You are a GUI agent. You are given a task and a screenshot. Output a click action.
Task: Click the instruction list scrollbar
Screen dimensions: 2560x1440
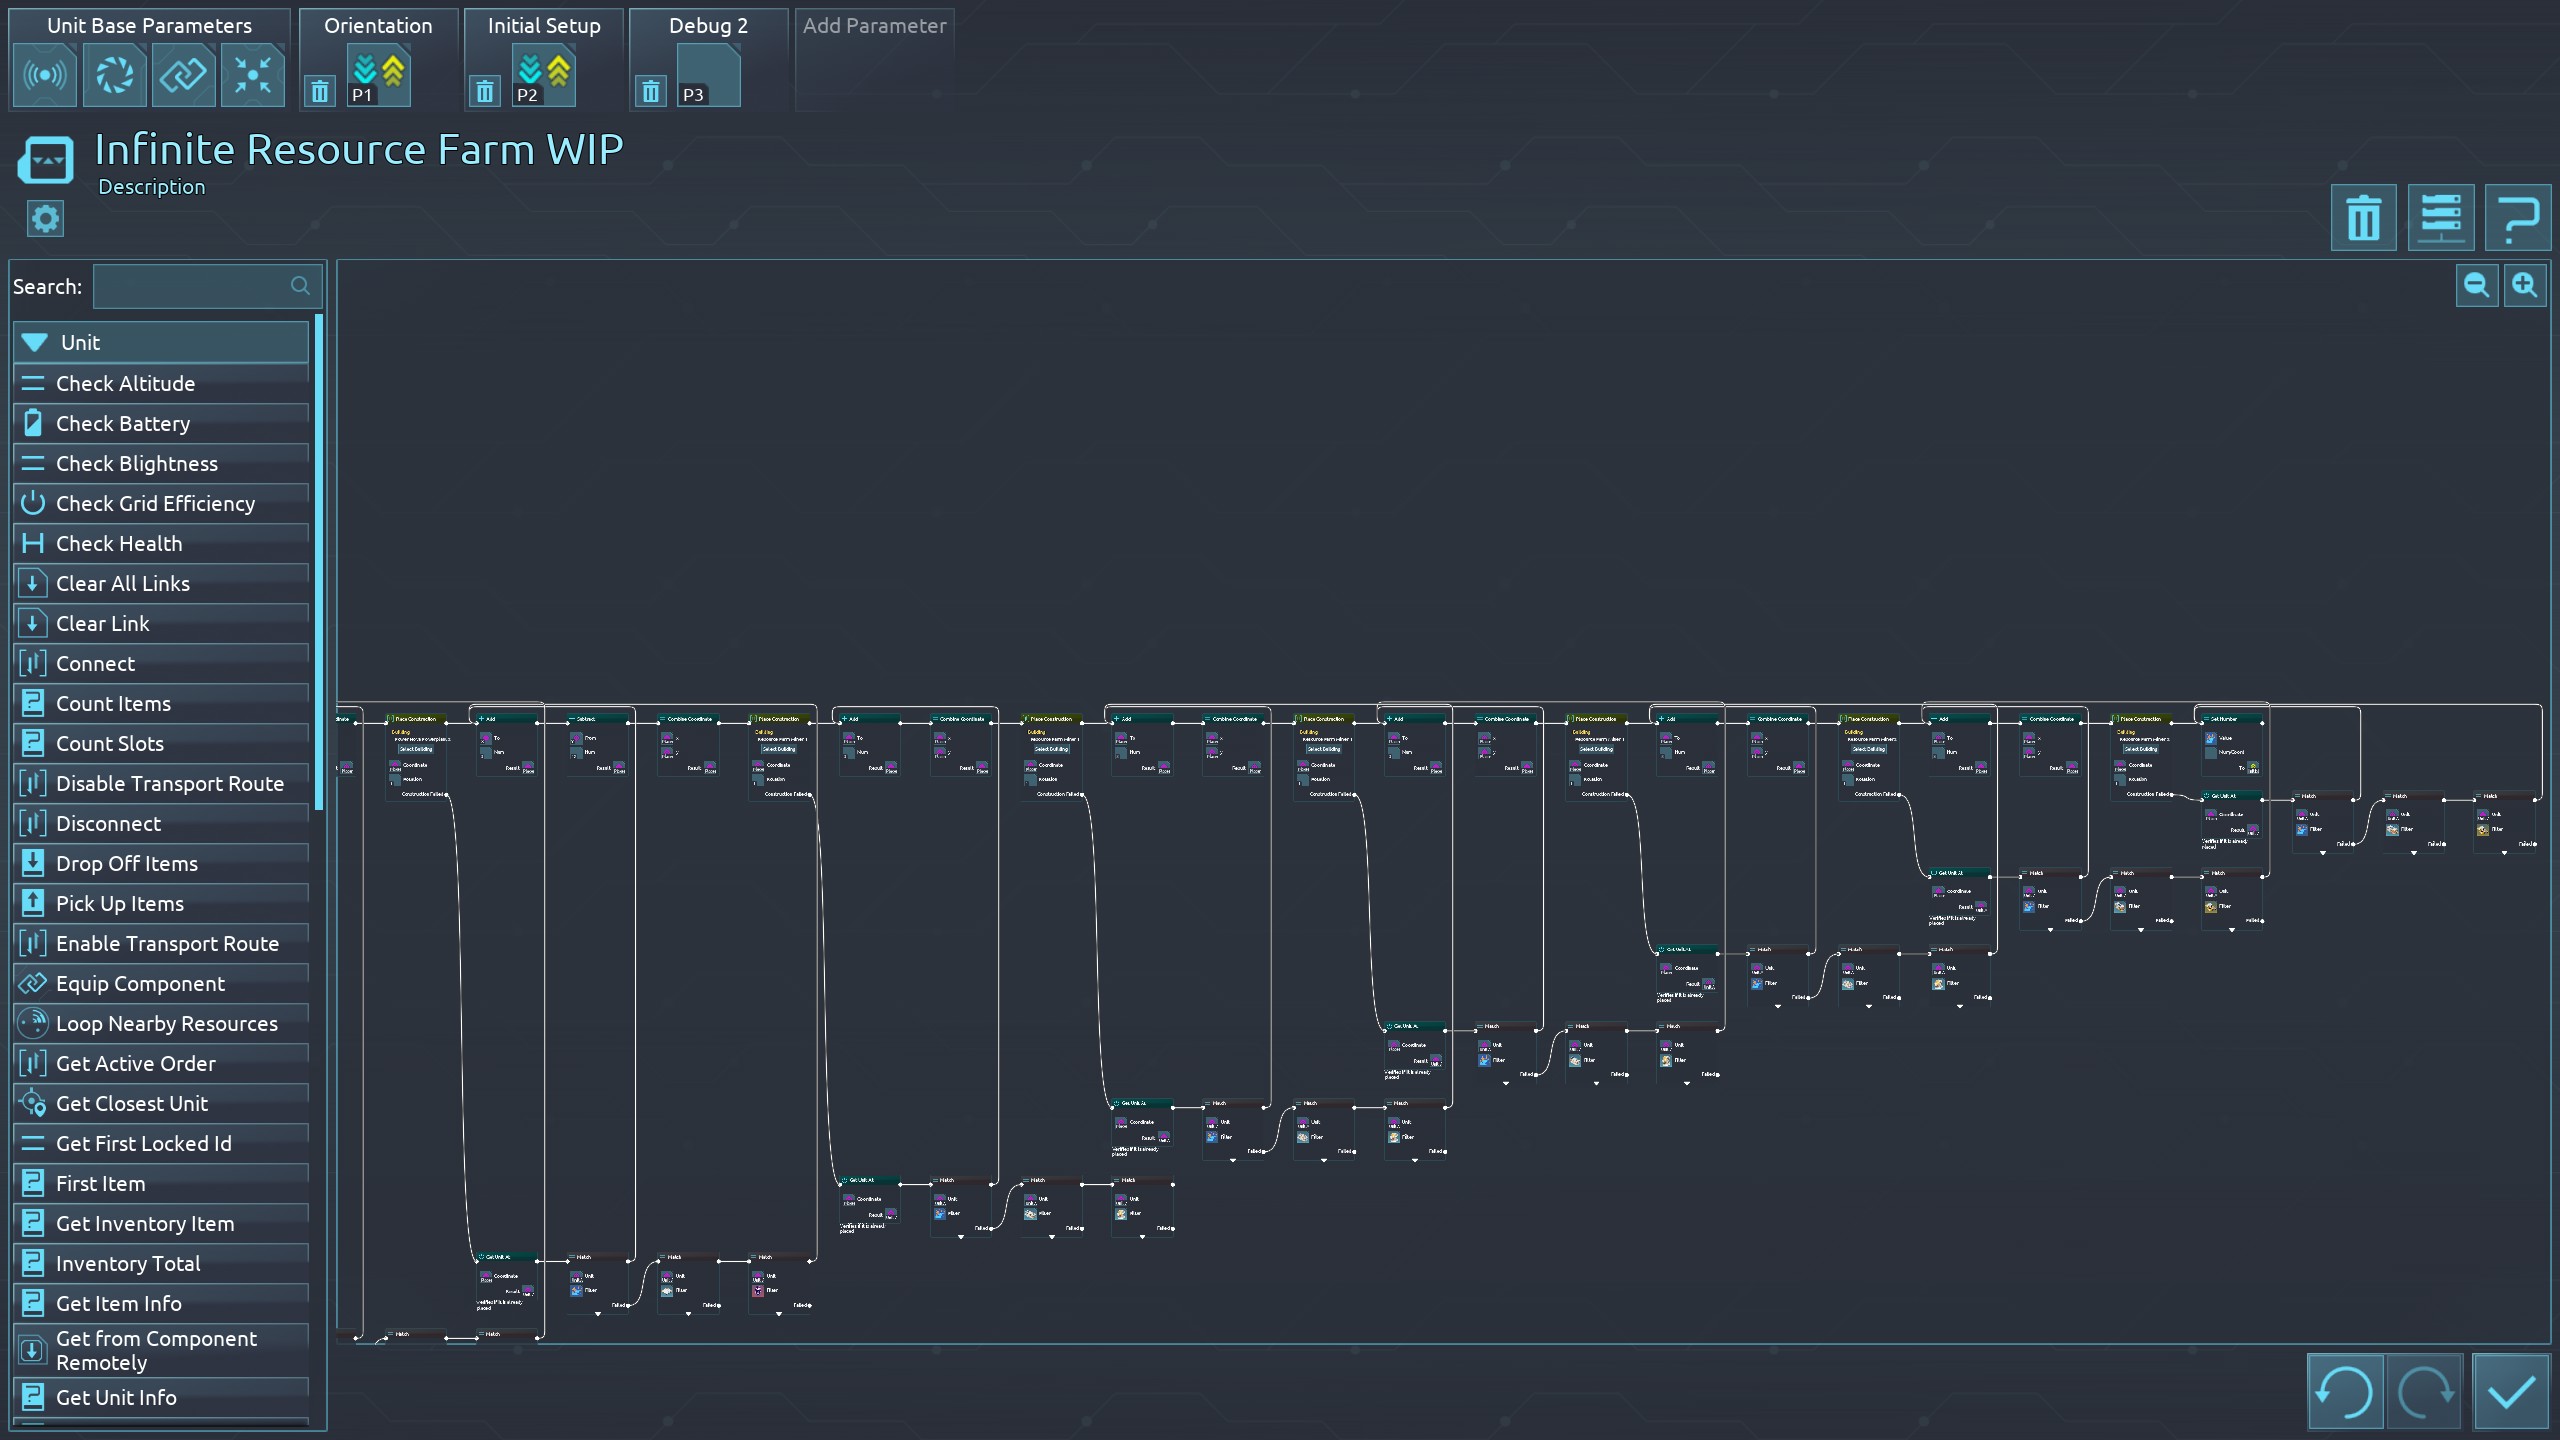pyautogui.click(x=319, y=560)
